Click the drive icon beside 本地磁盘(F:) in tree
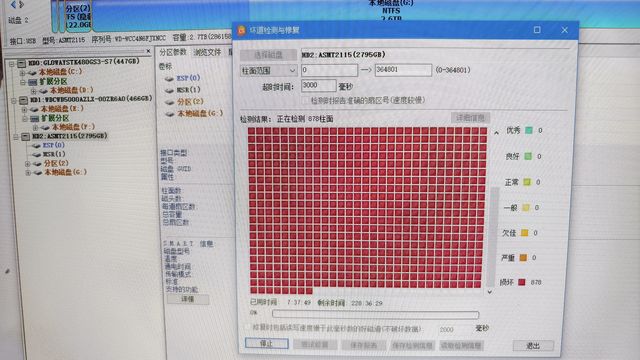 pos(45,128)
